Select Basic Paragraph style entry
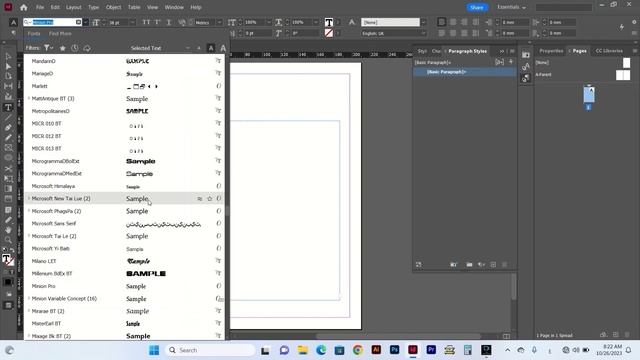The width and height of the screenshot is (640, 360). (x=464, y=72)
